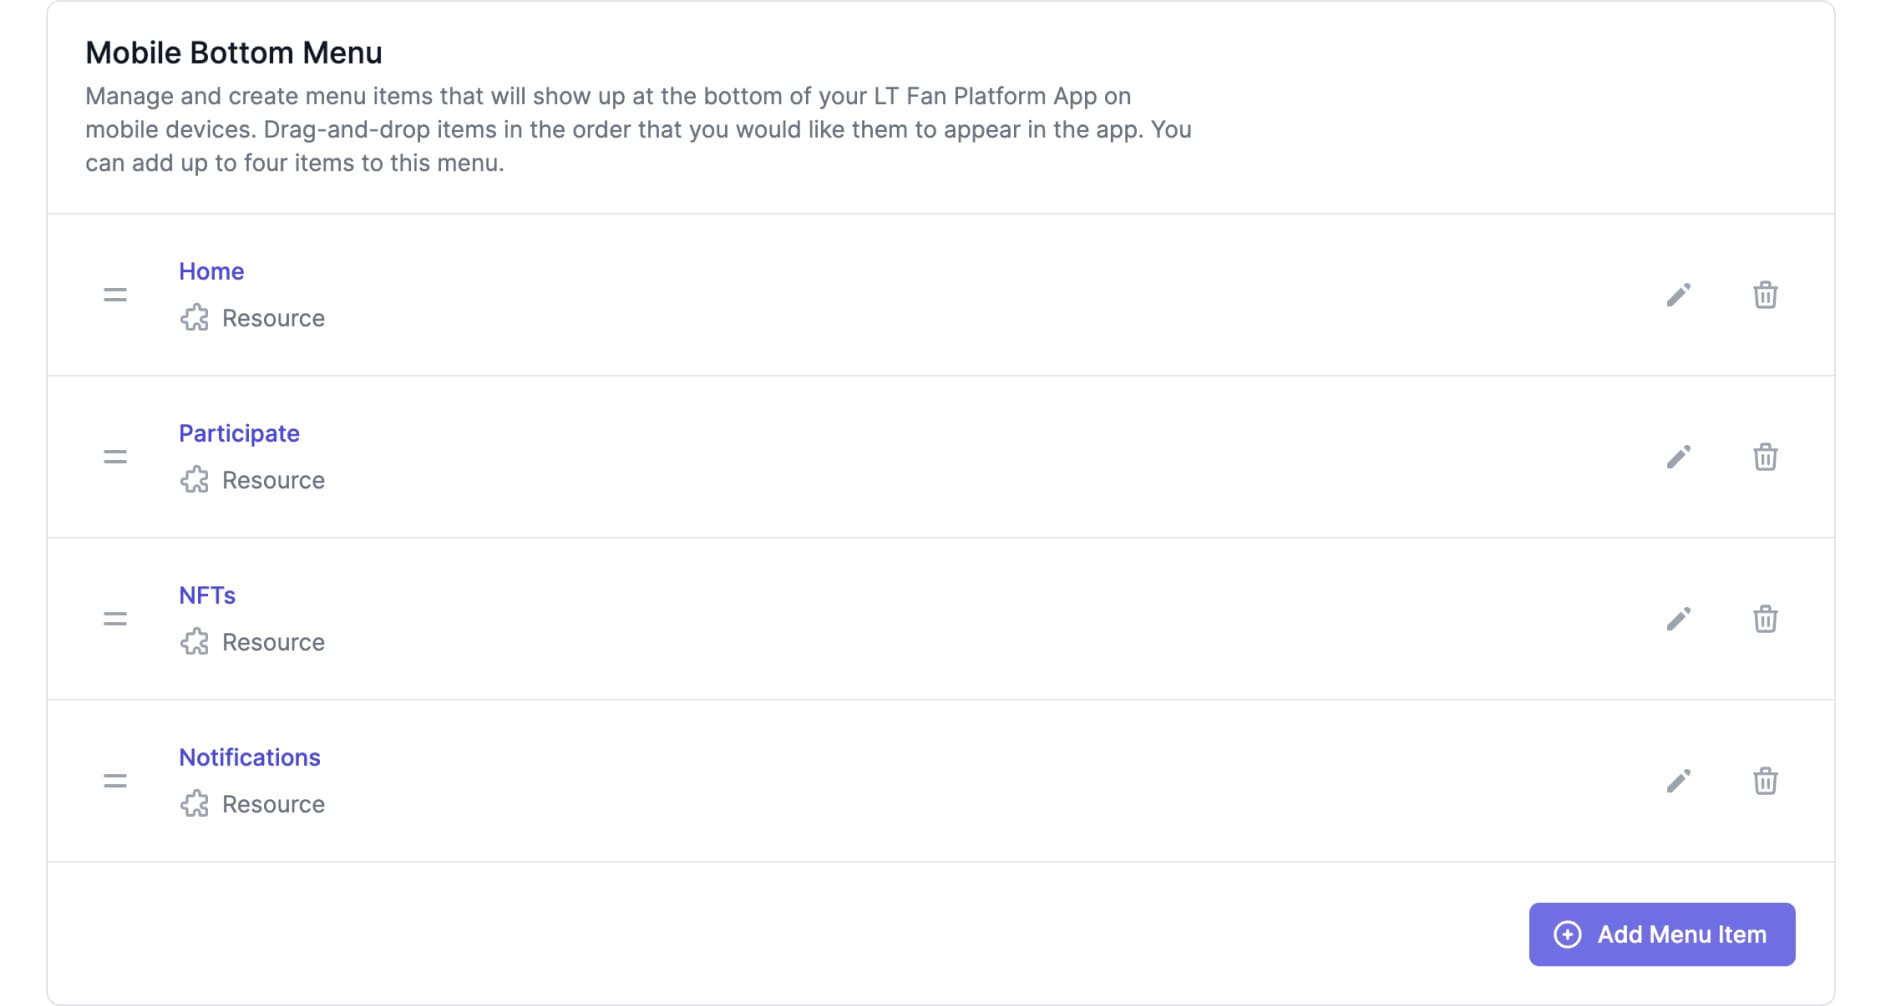The height and width of the screenshot is (1006, 1884).
Task: Click the Add Menu Item button
Action: click(x=1661, y=934)
